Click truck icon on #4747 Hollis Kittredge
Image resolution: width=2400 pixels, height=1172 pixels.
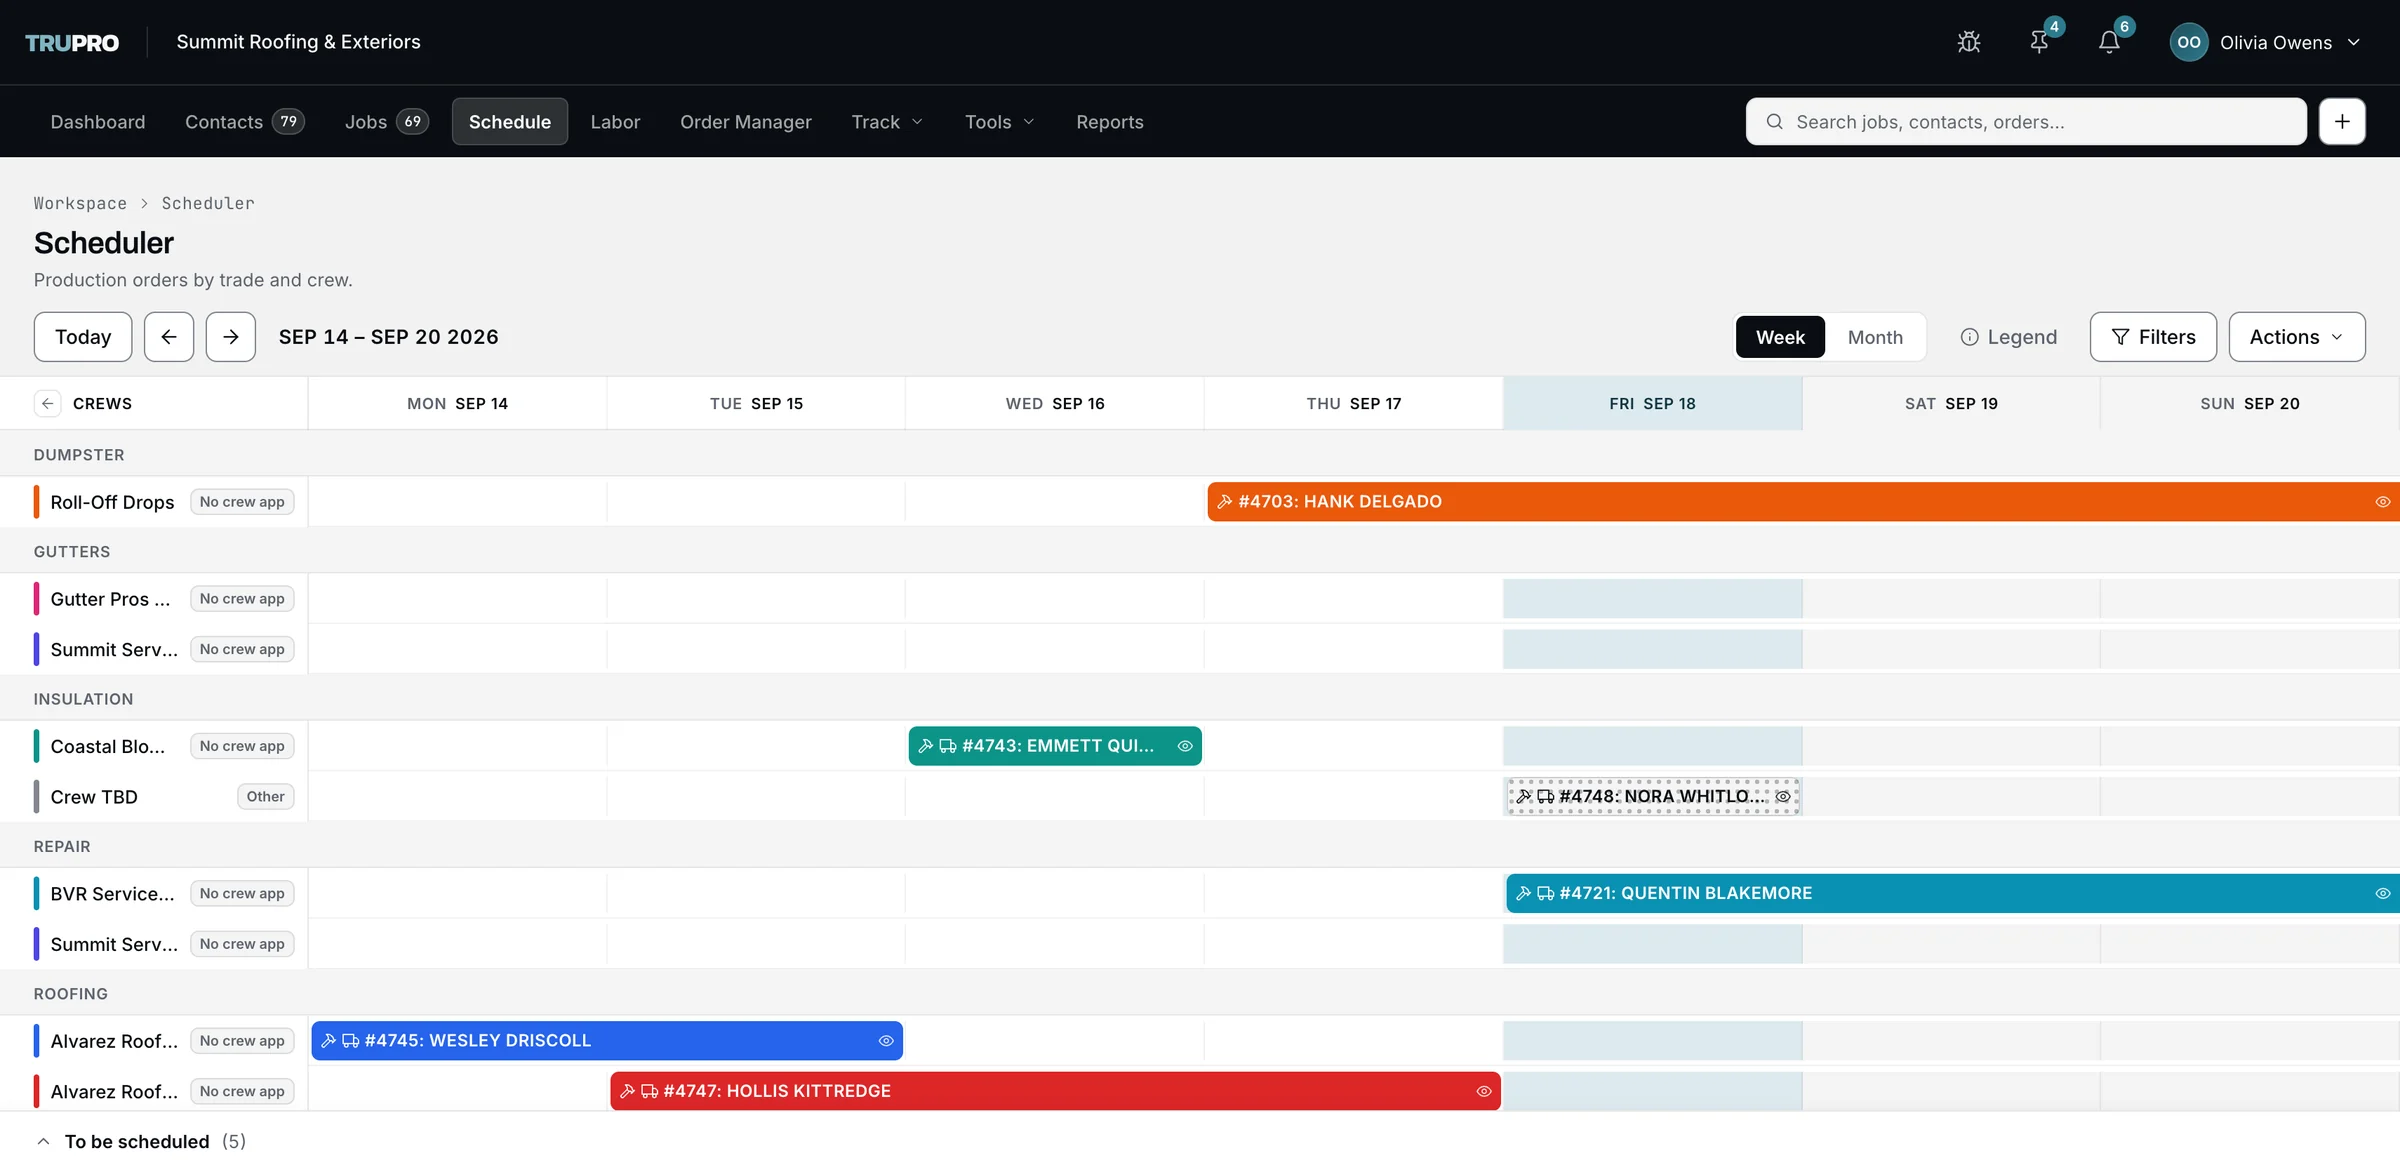tap(649, 1091)
